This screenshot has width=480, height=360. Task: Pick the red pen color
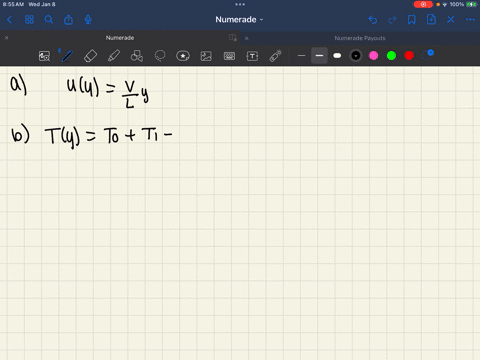(x=409, y=56)
